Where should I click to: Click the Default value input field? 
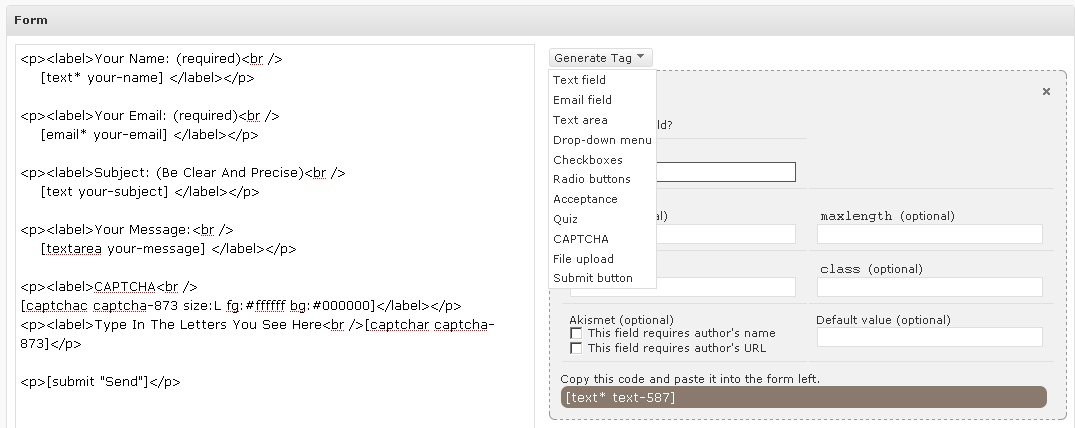(929, 337)
